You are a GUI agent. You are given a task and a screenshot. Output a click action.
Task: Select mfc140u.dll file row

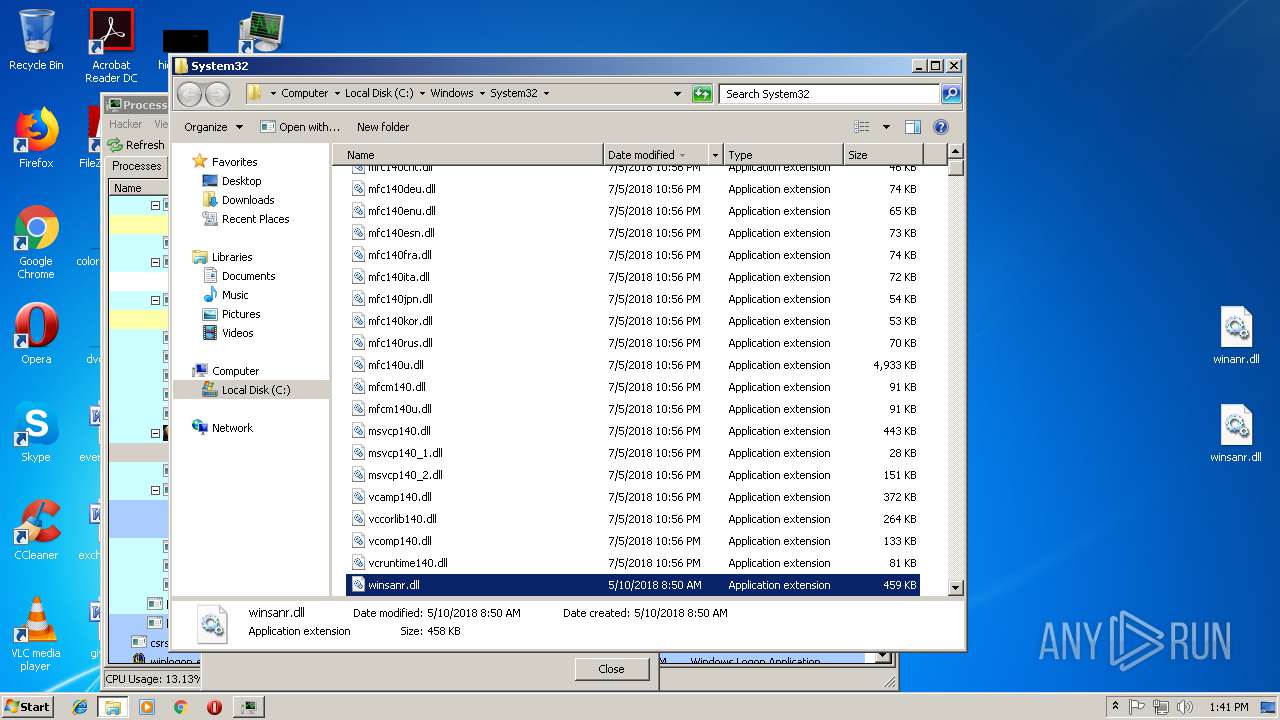click(x=633, y=365)
